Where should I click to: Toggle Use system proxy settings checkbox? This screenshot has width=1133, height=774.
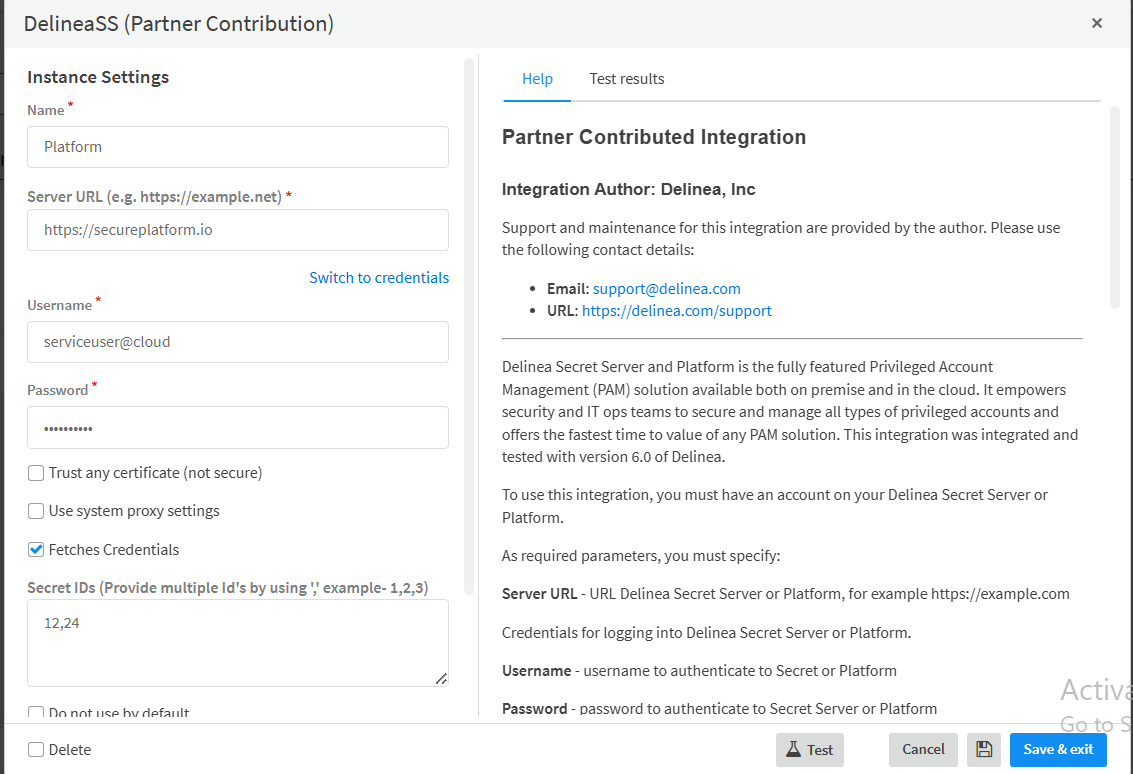pyautogui.click(x=36, y=511)
